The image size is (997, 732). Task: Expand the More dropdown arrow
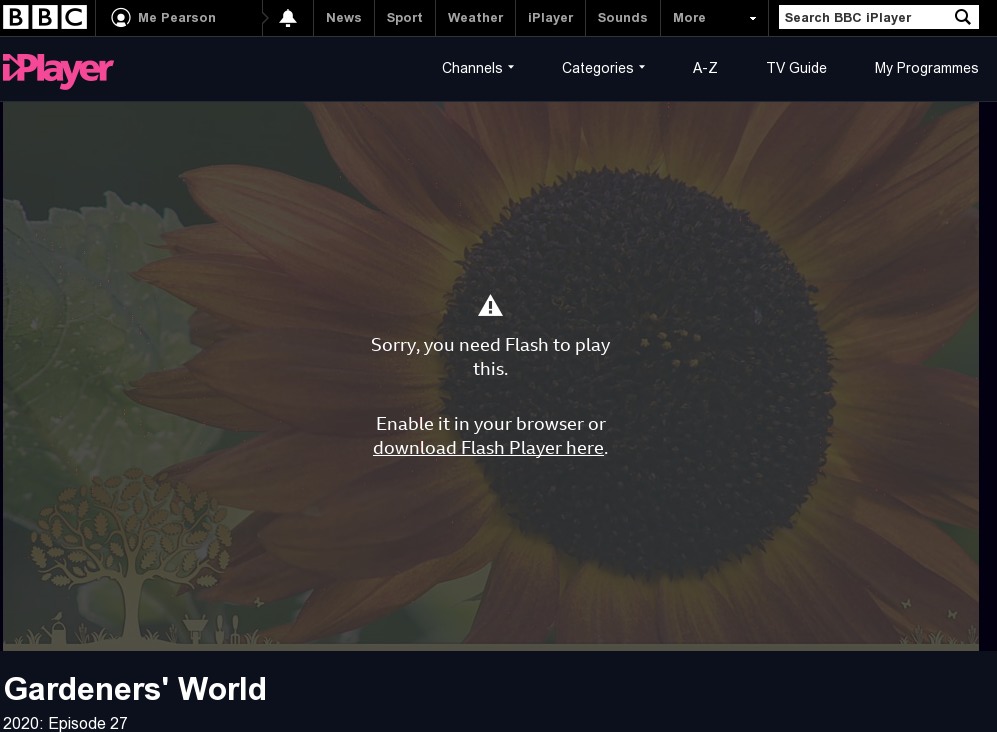pos(753,18)
